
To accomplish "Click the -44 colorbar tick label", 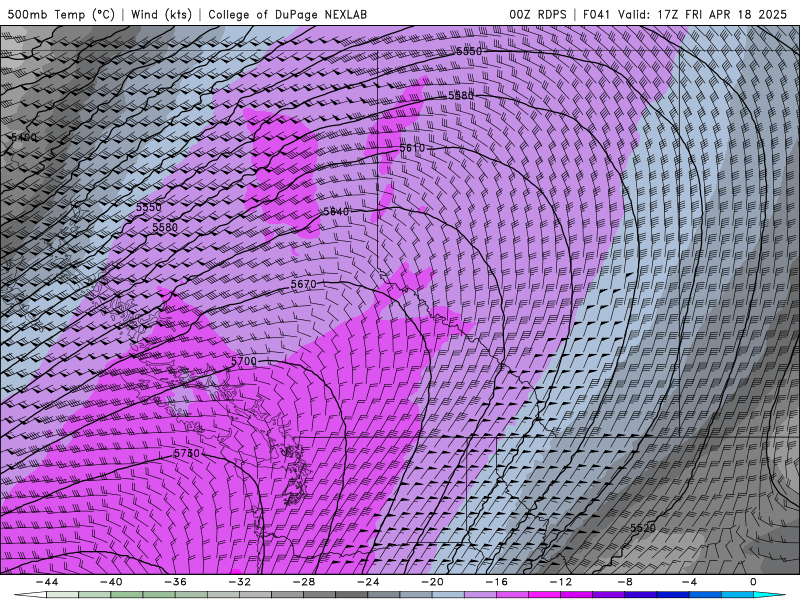I will (47, 582).
